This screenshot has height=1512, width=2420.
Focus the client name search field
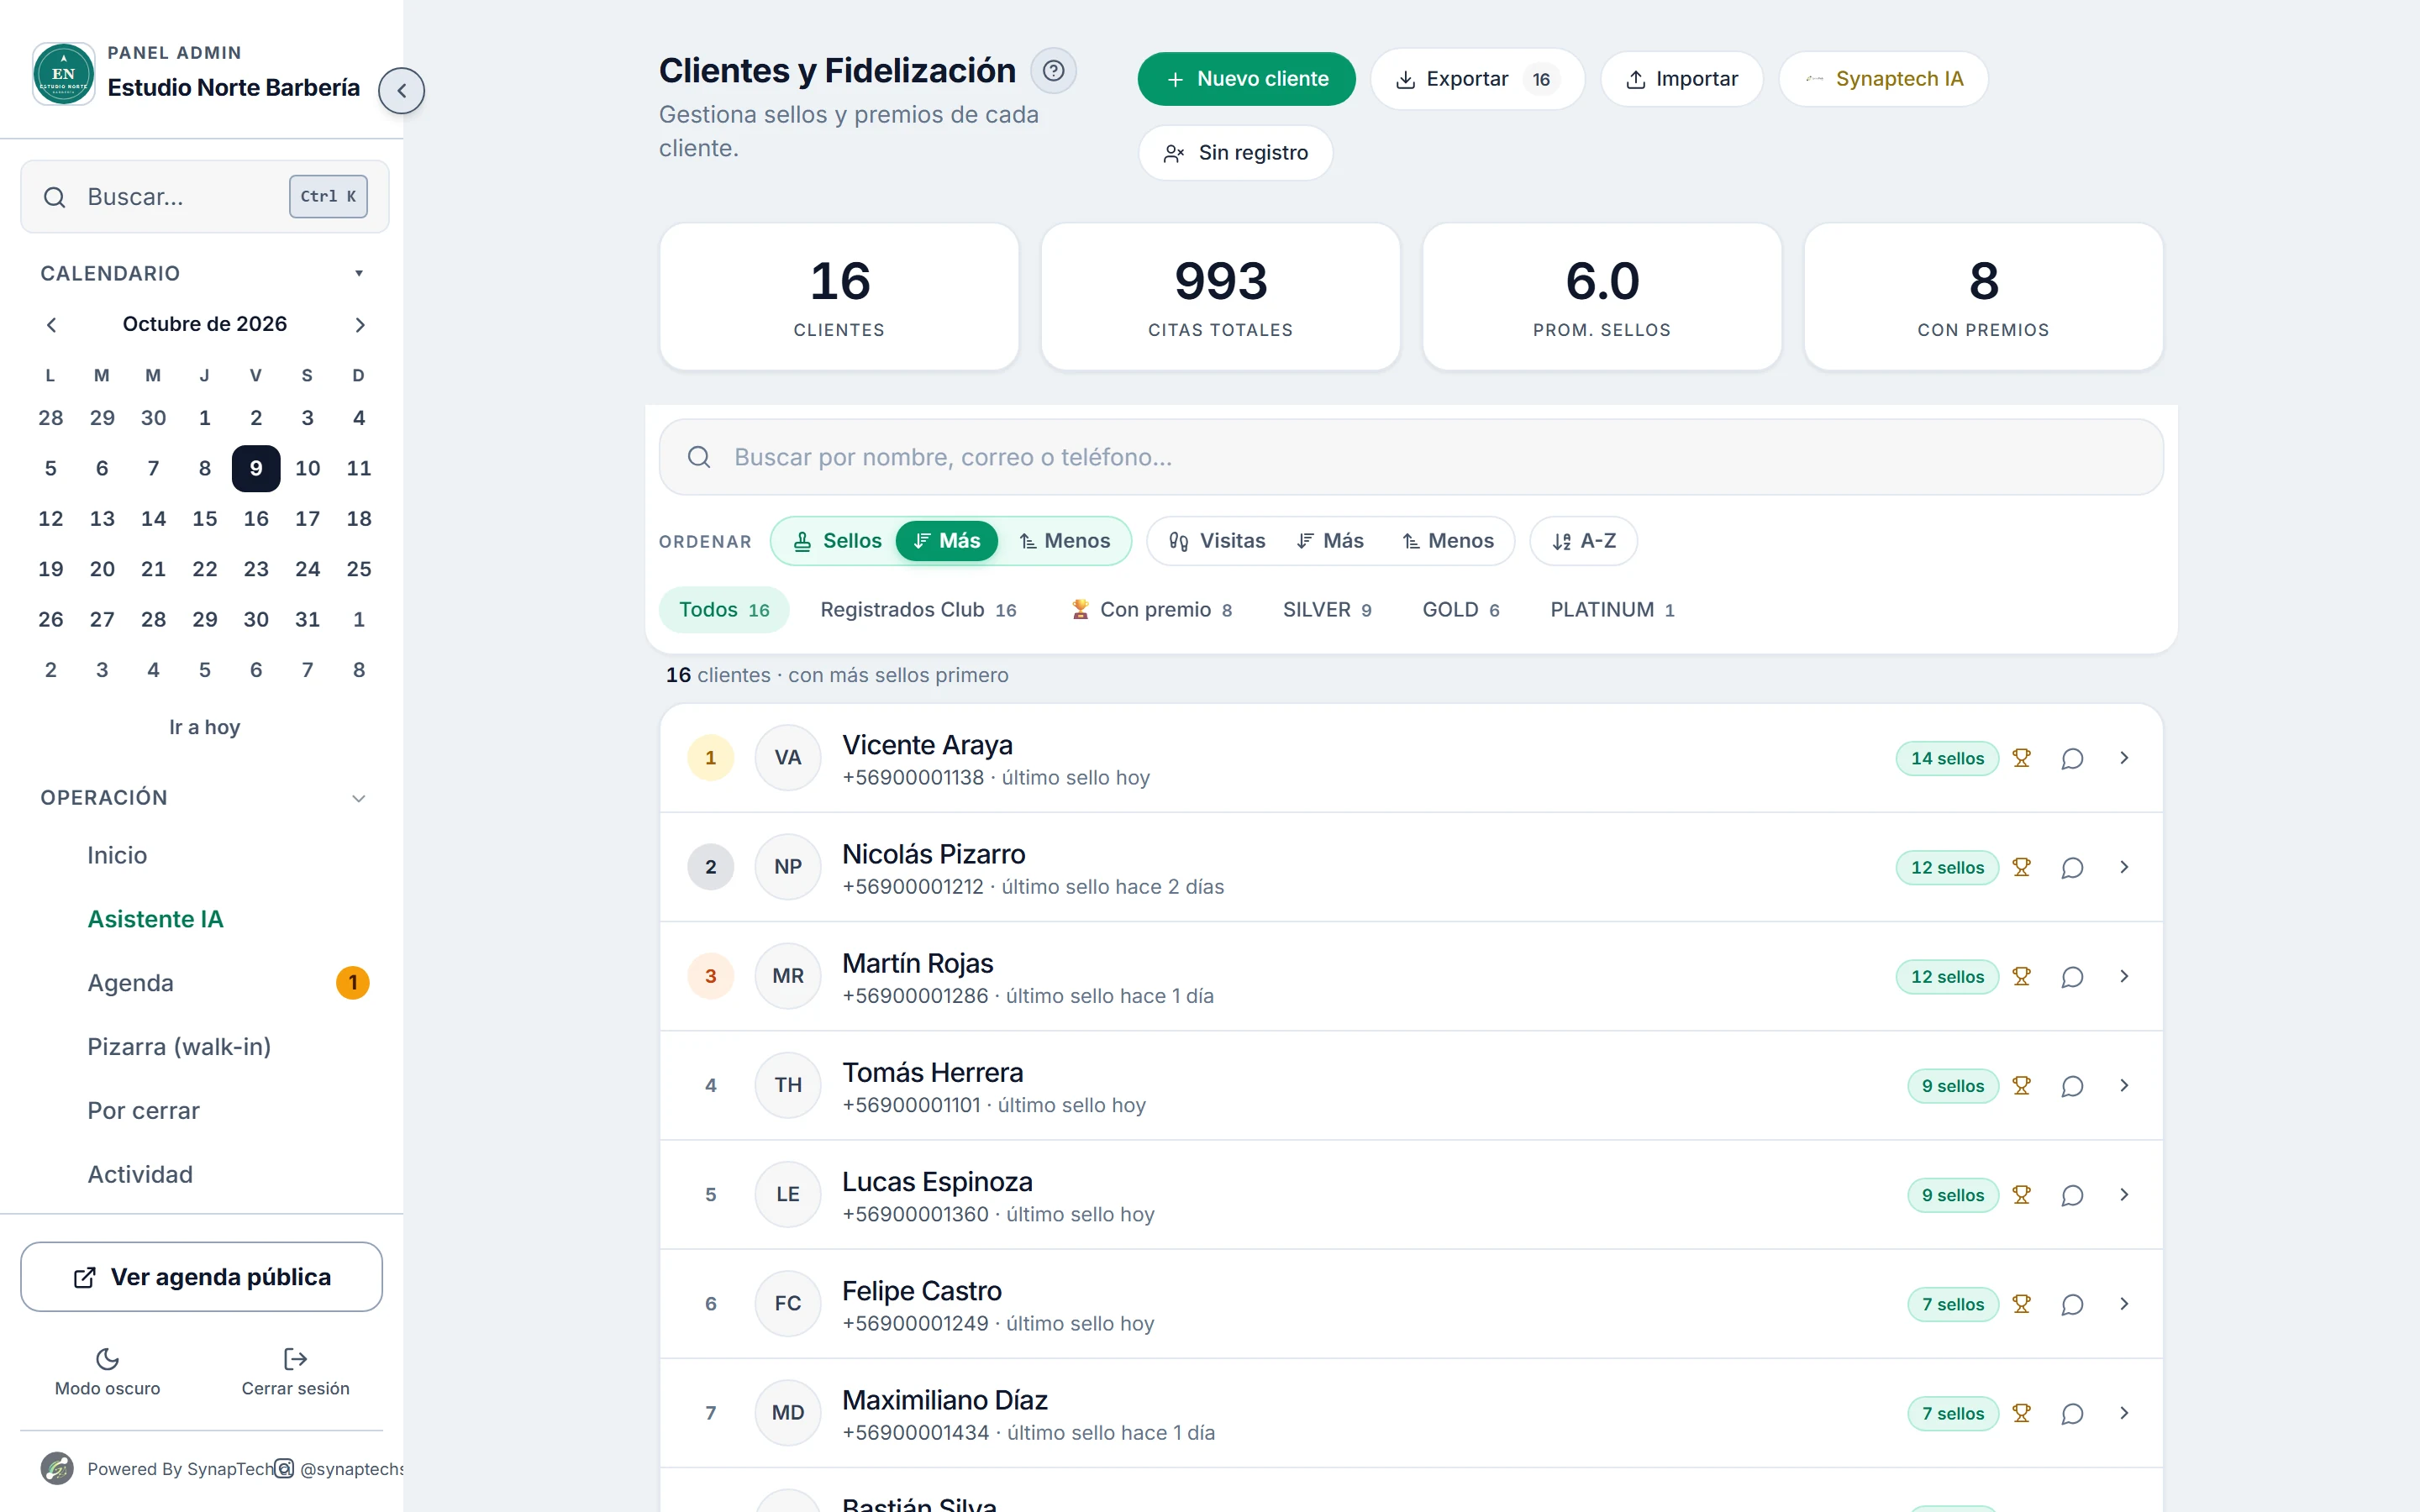pos(1410,457)
